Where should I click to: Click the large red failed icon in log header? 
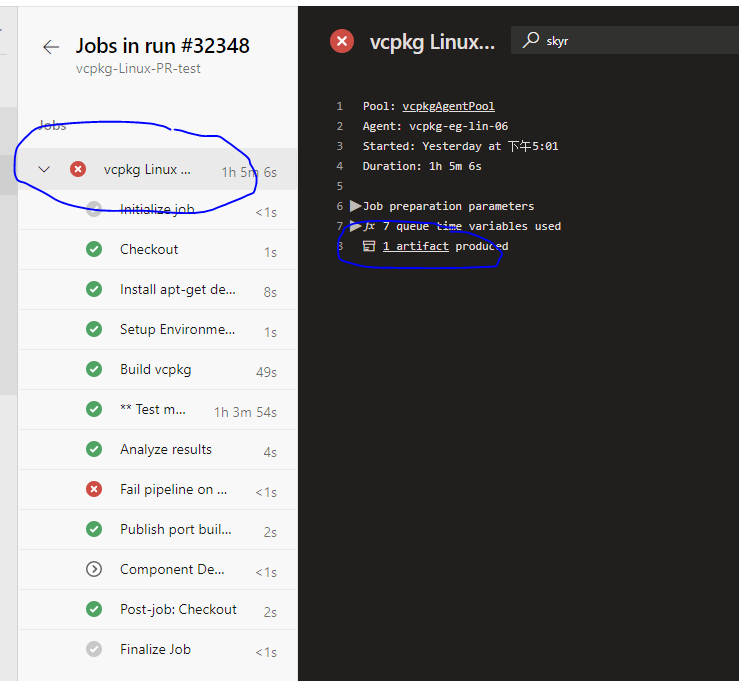[342, 41]
